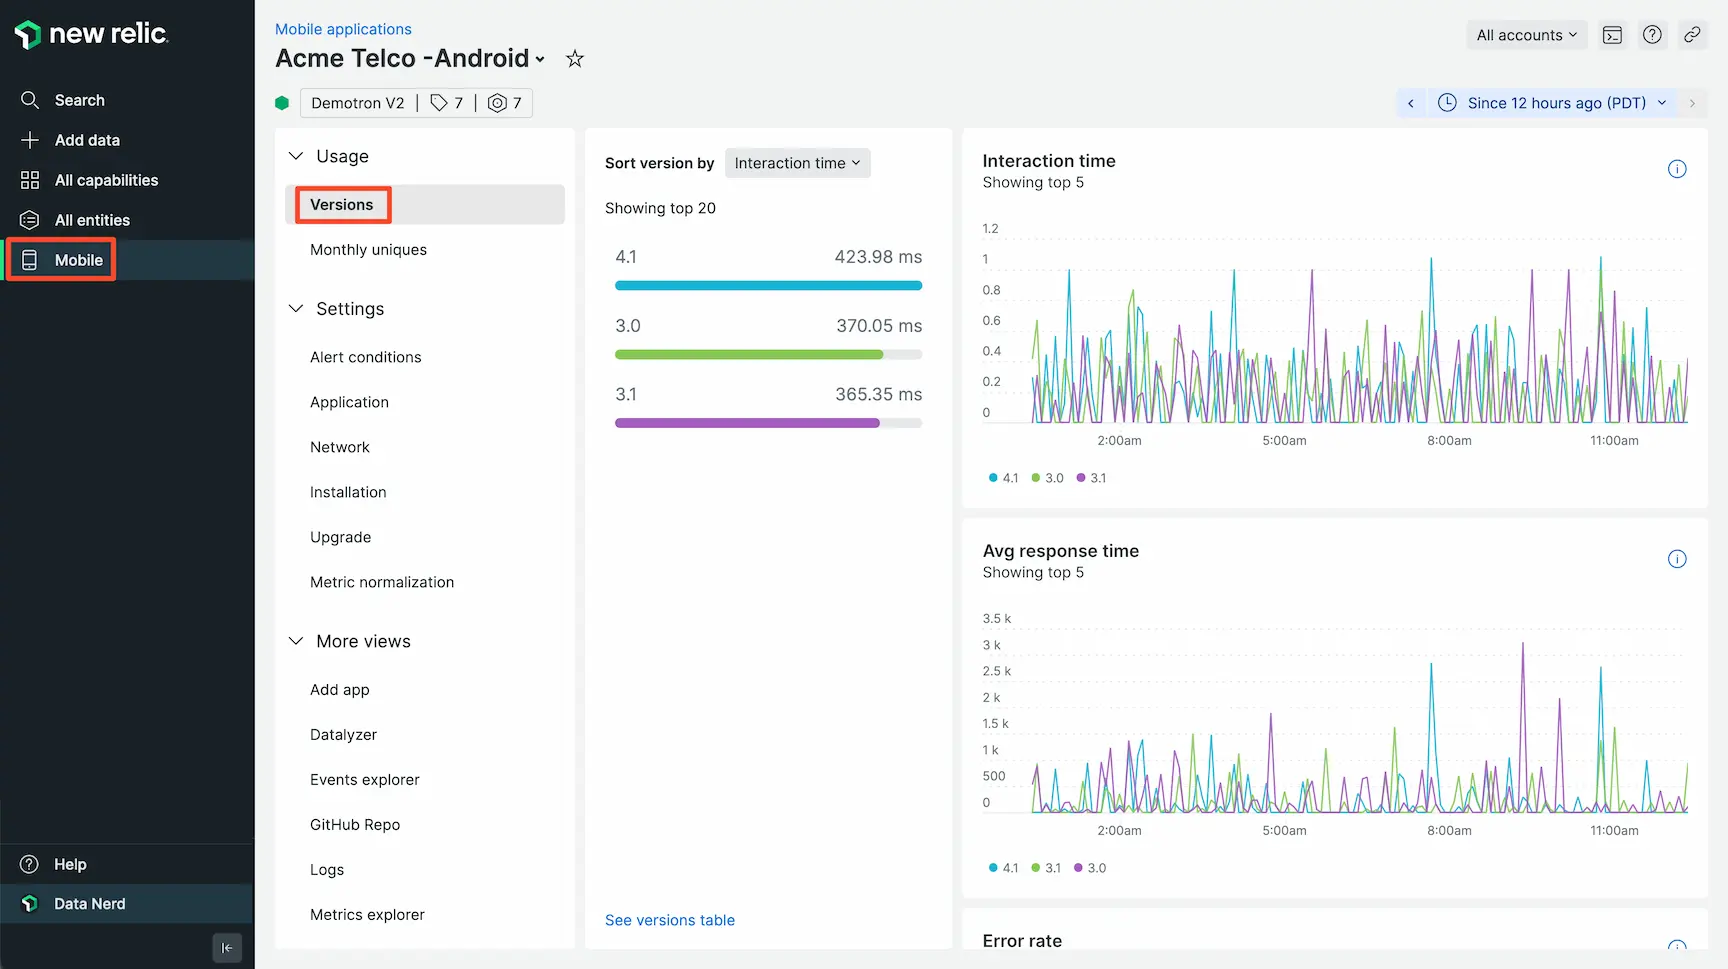This screenshot has width=1728, height=969.
Task: Open the All accounts dropdown
Action: click(1526, 35)
